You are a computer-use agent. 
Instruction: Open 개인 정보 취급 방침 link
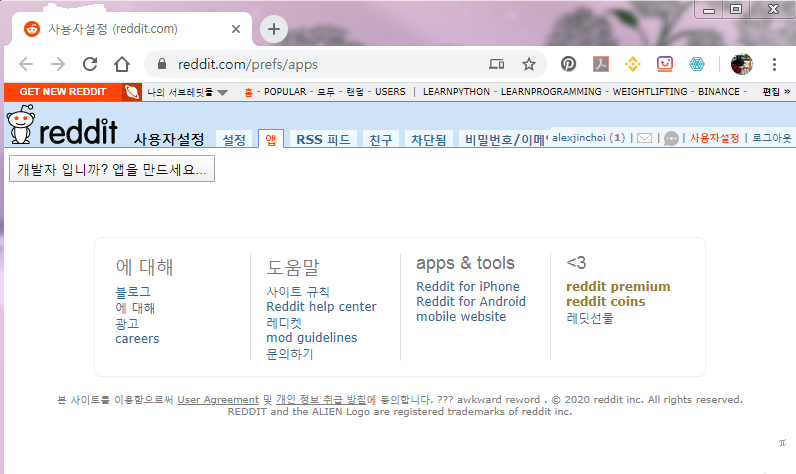coord(321,400)
